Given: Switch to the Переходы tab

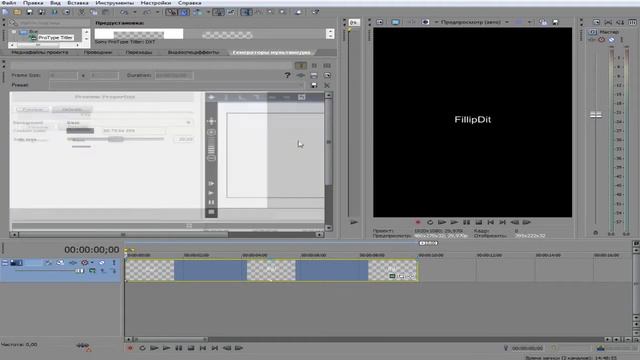Looking at the screenshot, I should [139, 53].
